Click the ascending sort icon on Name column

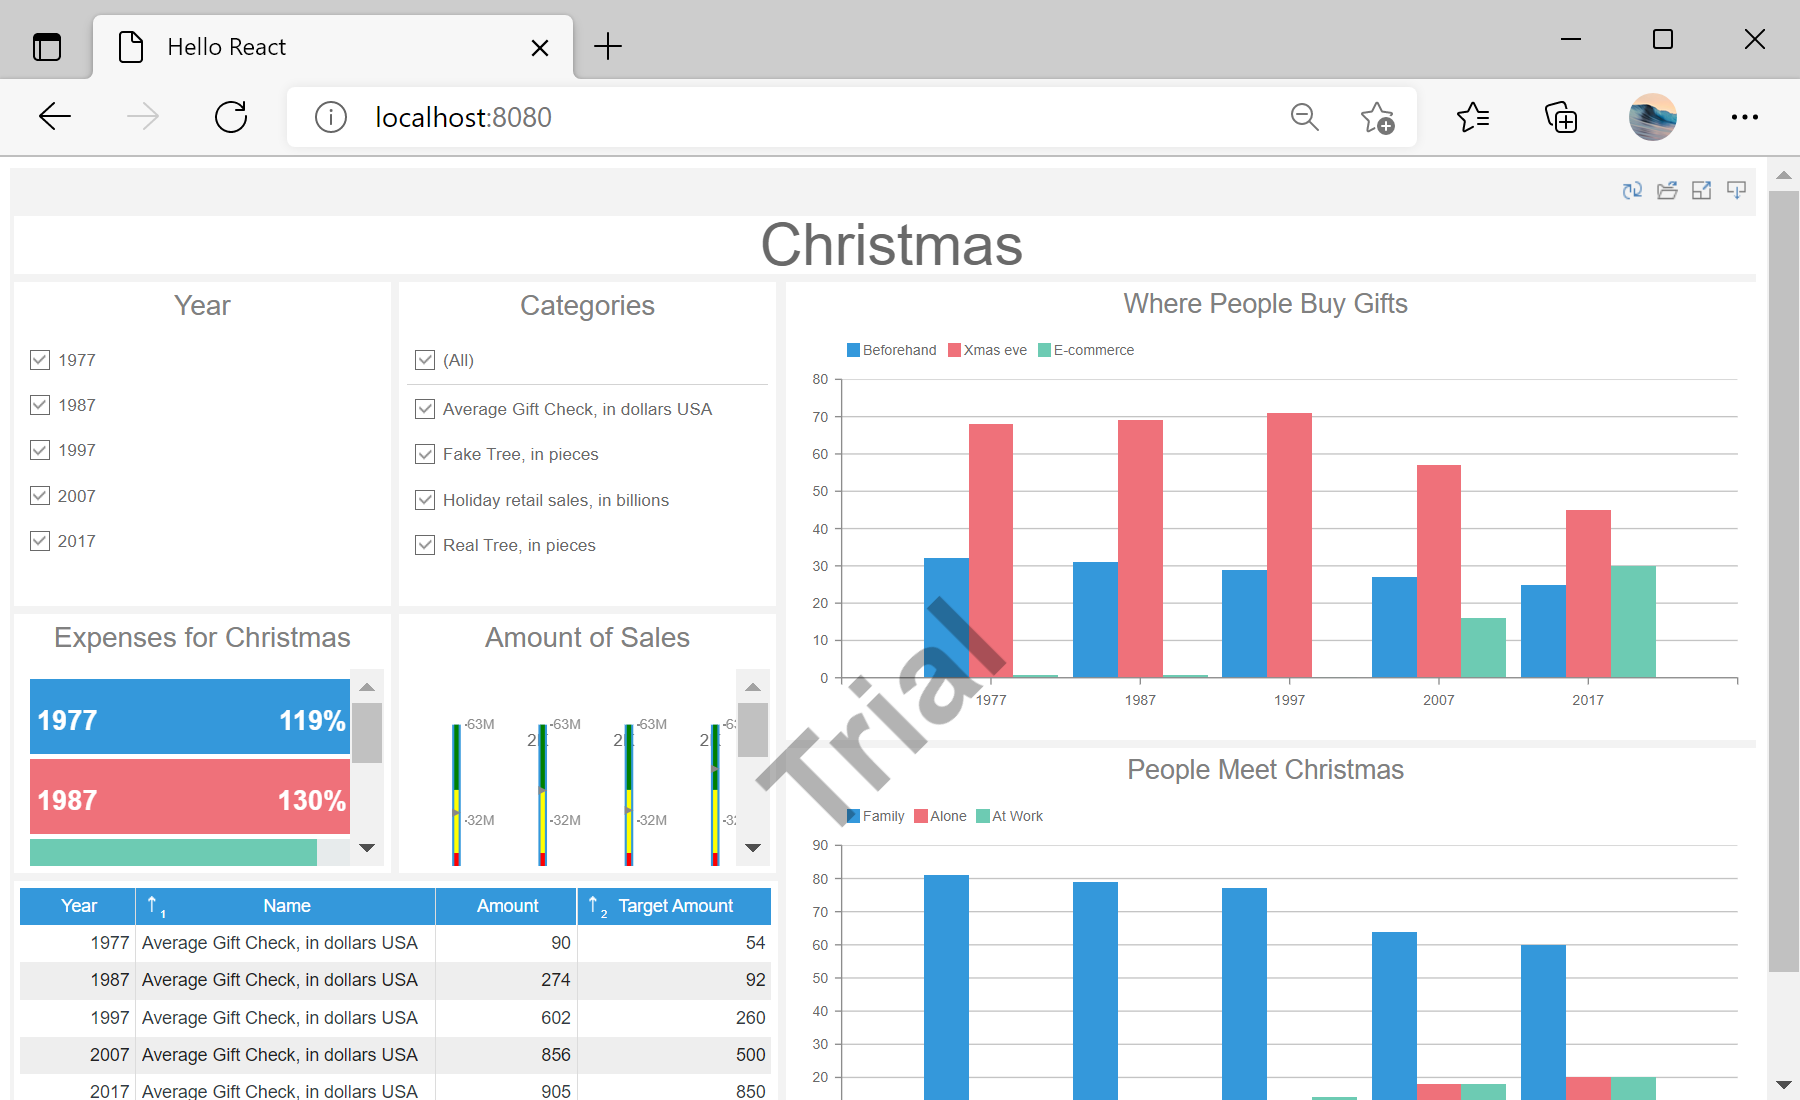pos(153,905)
